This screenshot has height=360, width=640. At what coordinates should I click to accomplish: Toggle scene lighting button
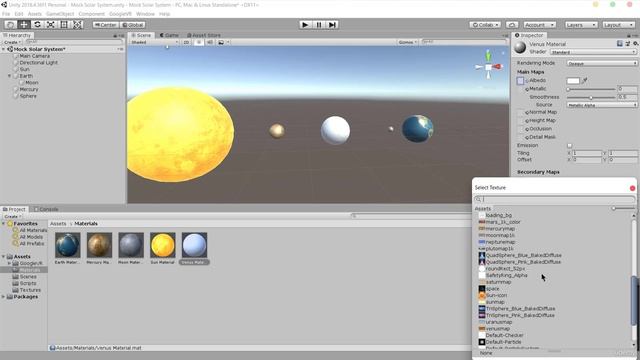(x=198, y=42)
